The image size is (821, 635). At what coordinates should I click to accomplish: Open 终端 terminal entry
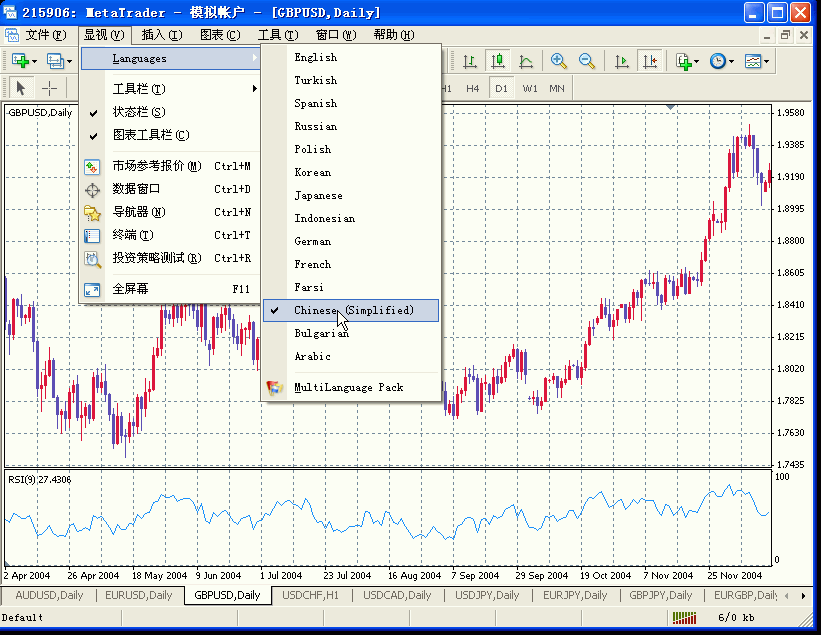pos(171,235)
